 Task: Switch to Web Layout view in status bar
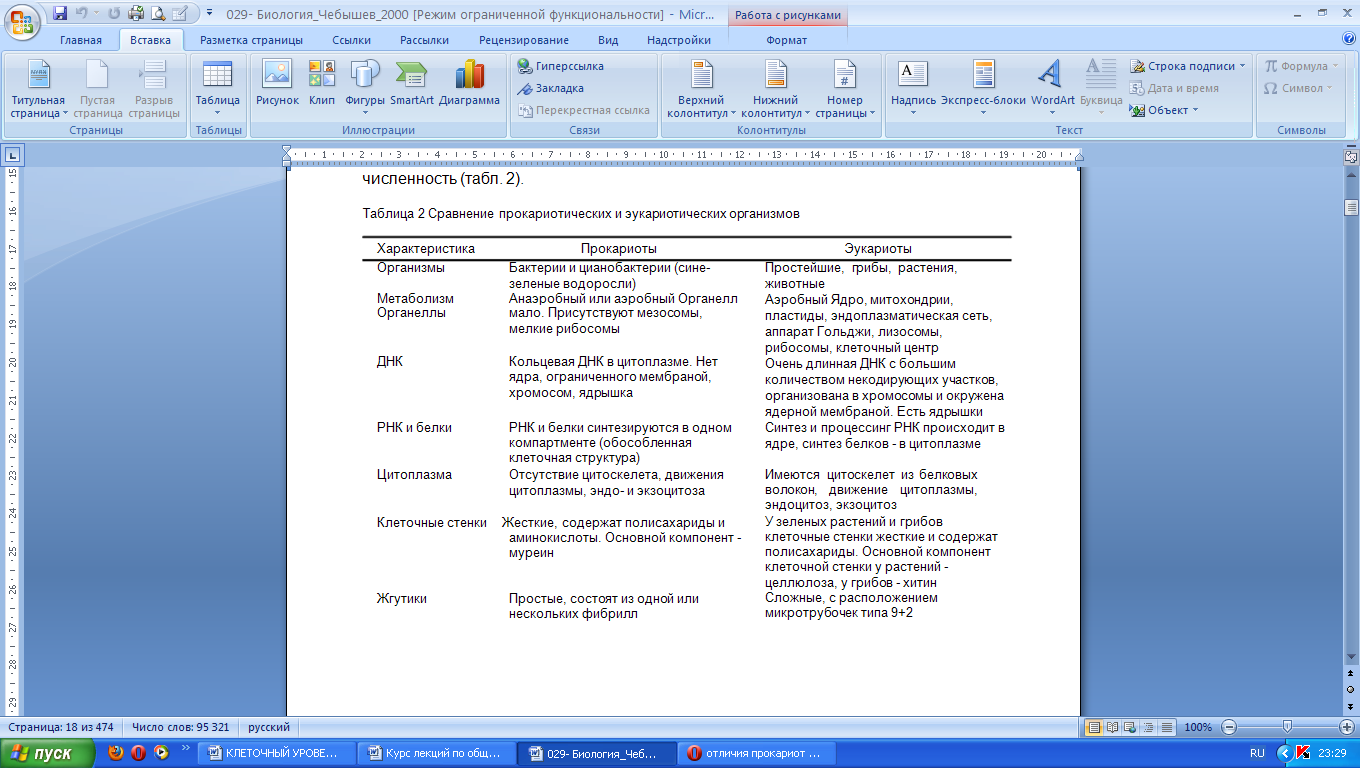[1130, 727]
